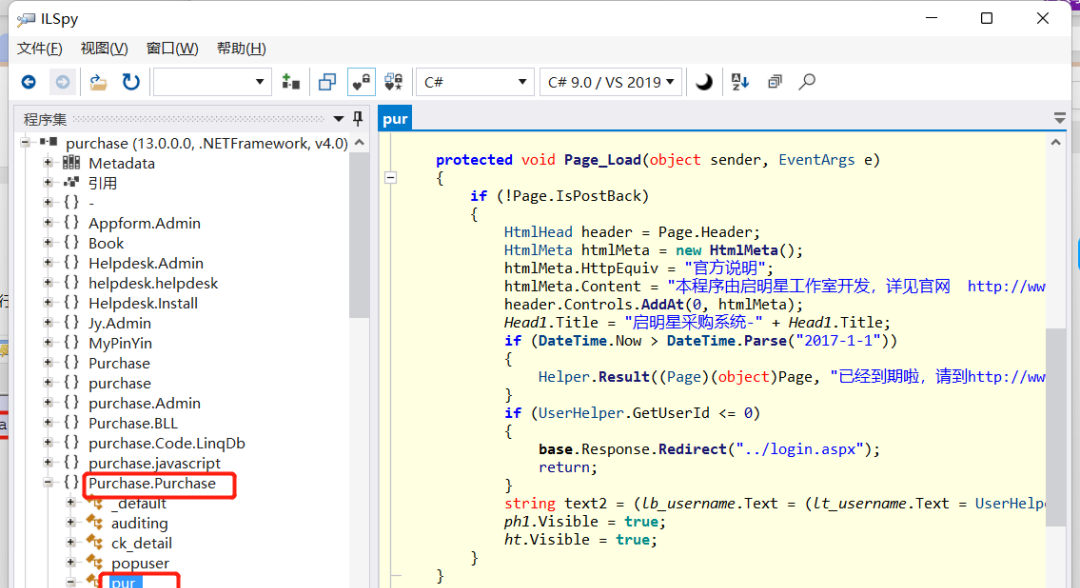Collapse the Page_Load code block

click(391, 178)
